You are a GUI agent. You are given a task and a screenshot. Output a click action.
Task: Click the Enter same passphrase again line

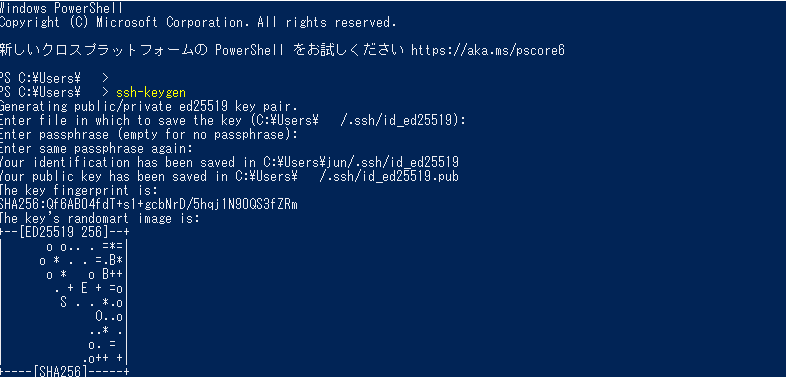pos(96,149)
